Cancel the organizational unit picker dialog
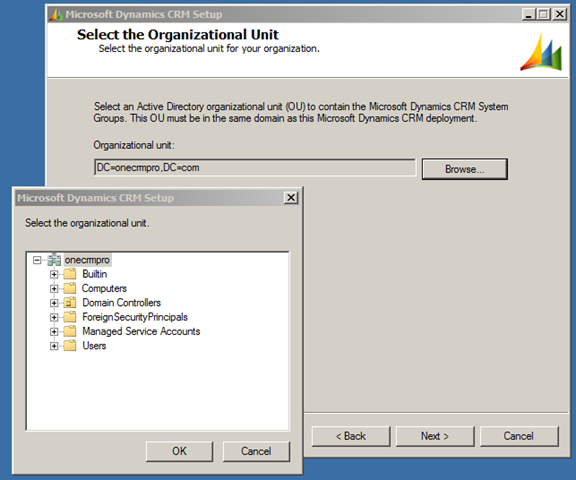The width and height of the screenshot is (576, 480). click(x=256, y=451)
